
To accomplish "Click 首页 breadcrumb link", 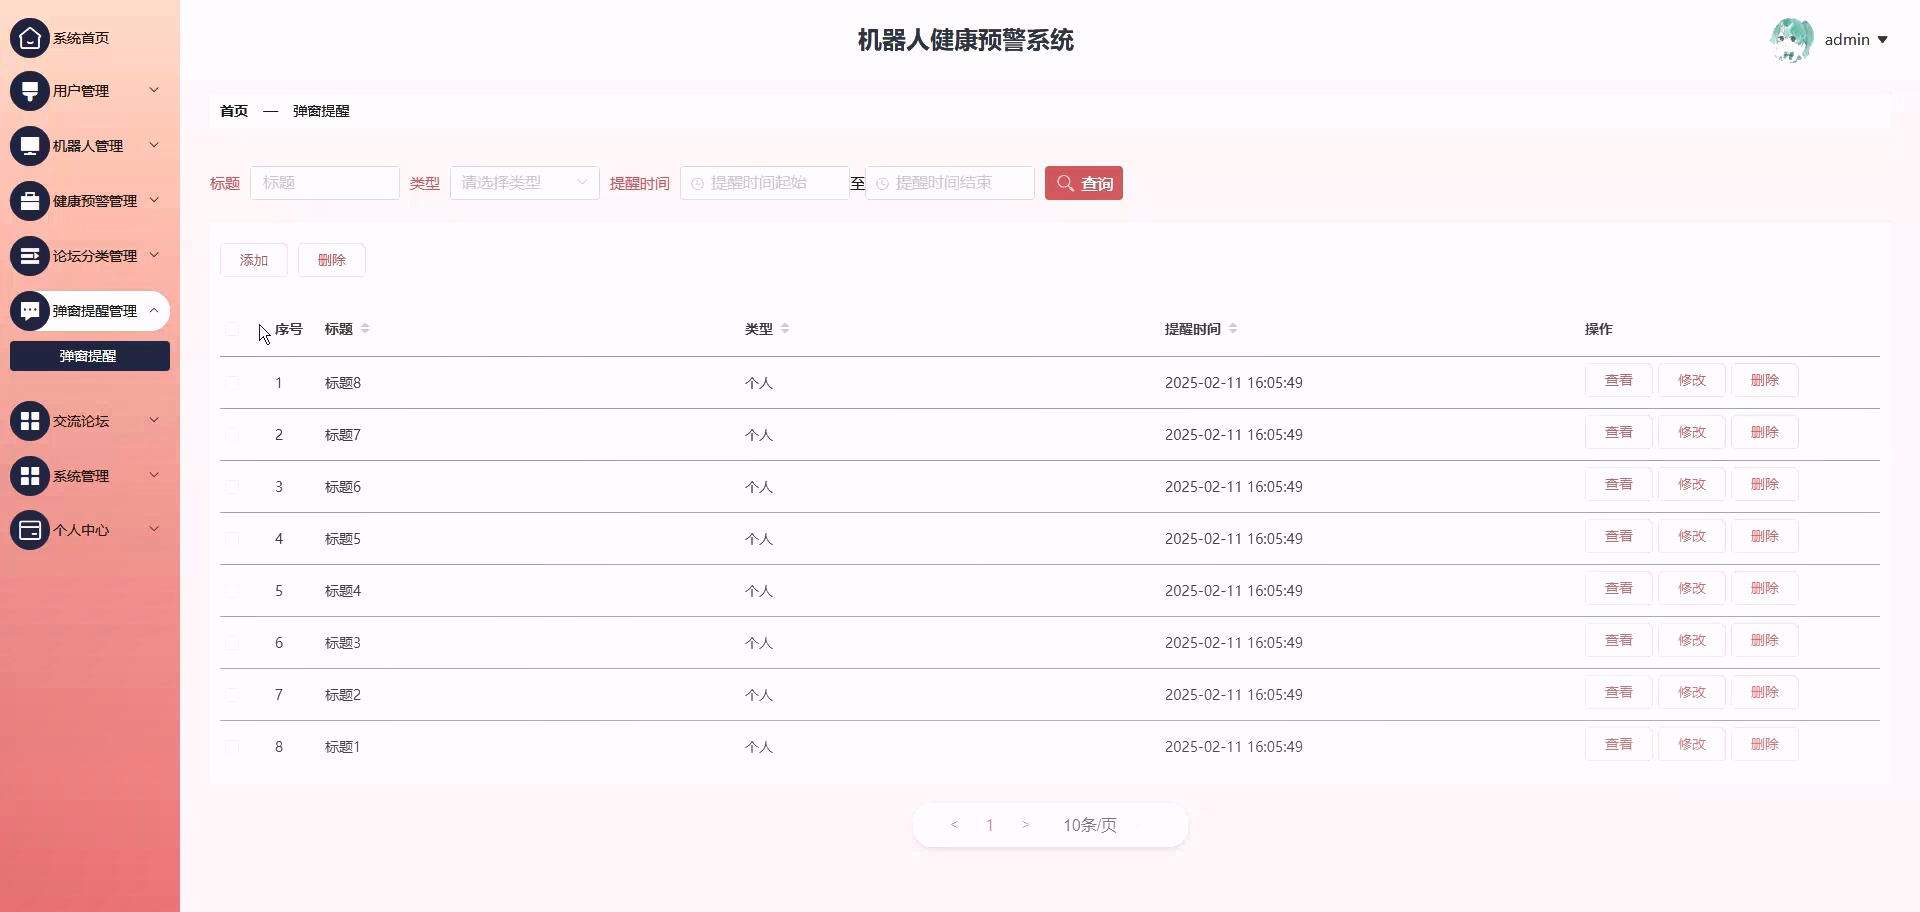I will (234, 111).
